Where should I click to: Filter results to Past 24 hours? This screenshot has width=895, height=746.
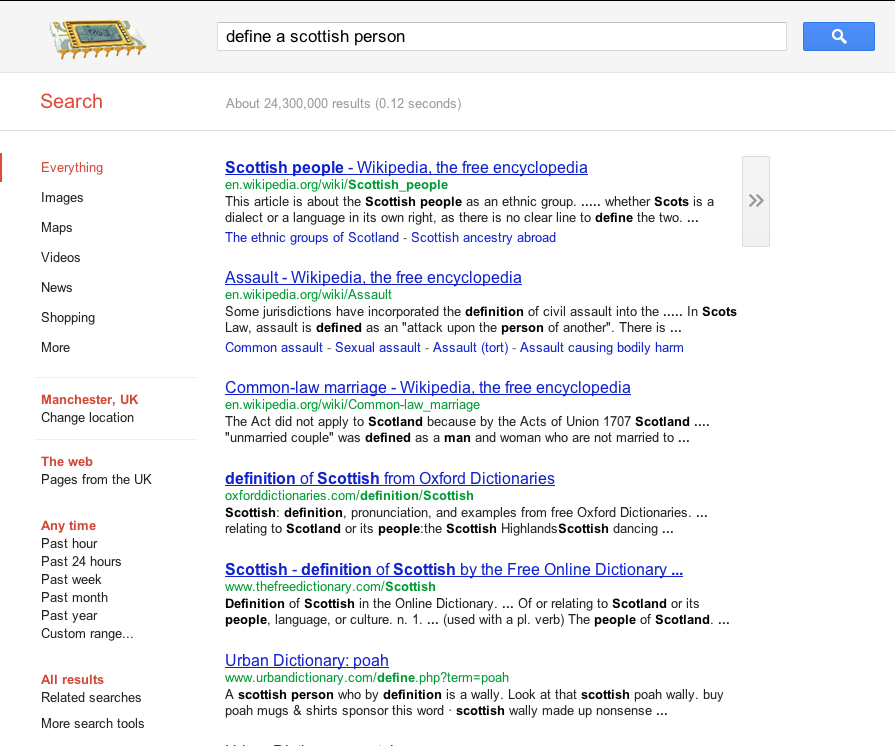(x=81, y=562)
